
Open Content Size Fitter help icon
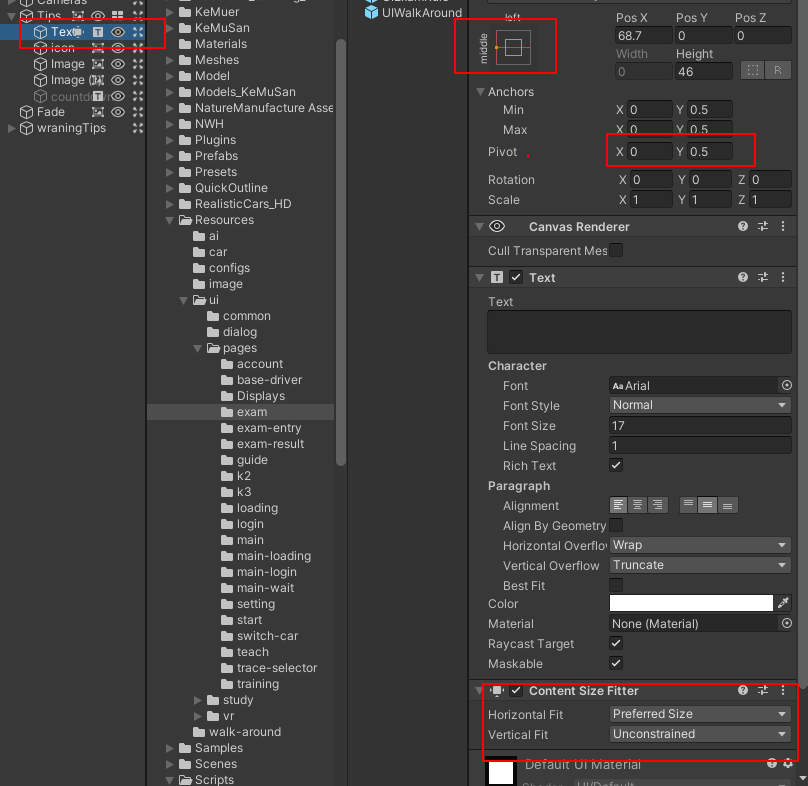pos(743,690)
